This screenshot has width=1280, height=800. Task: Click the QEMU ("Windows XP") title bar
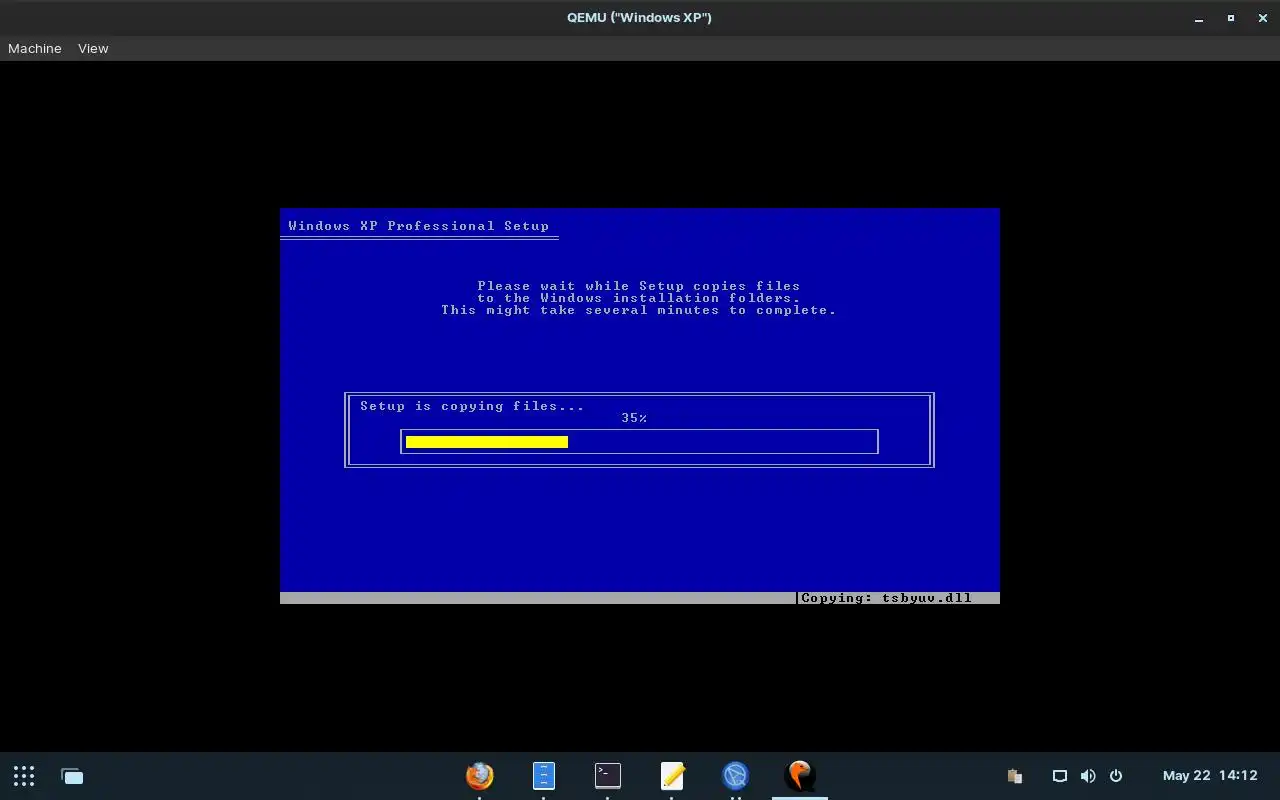640,17
